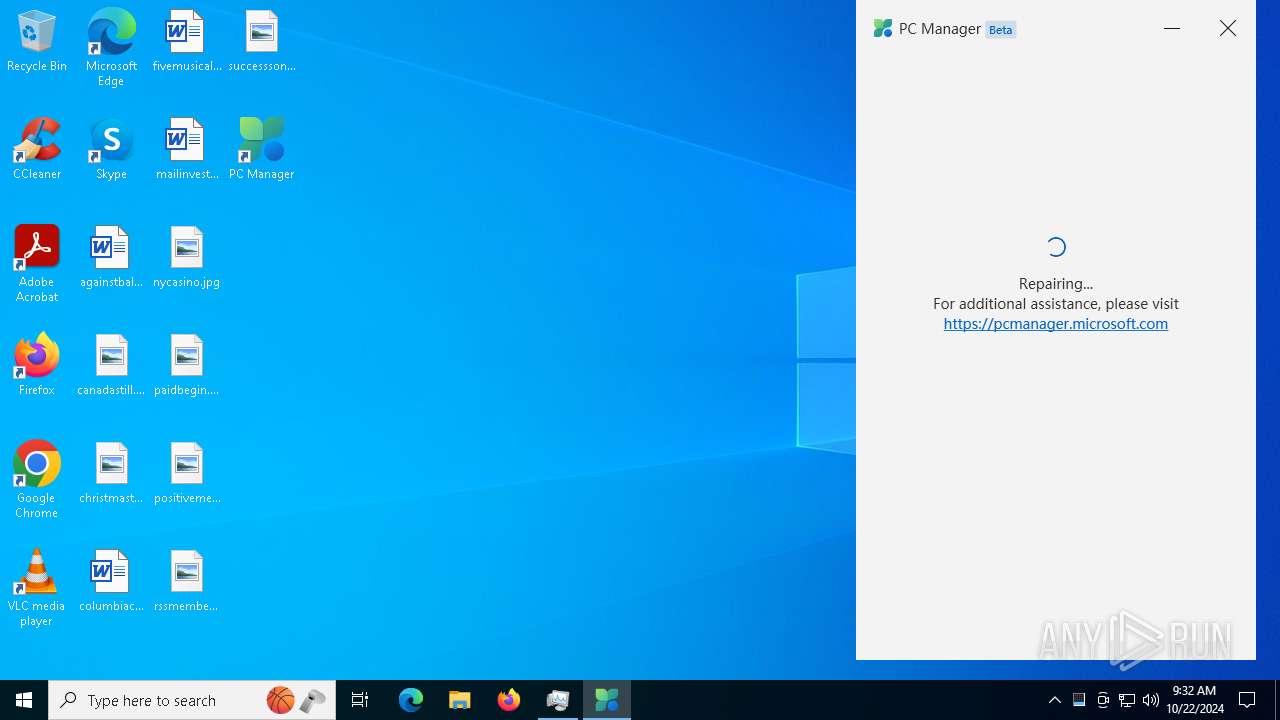Image resolution: width=1280 pixels, height=720 pixels.
Task: Launch the Adobe Acrobat desktop shortcut
Action: pos(36,264)
